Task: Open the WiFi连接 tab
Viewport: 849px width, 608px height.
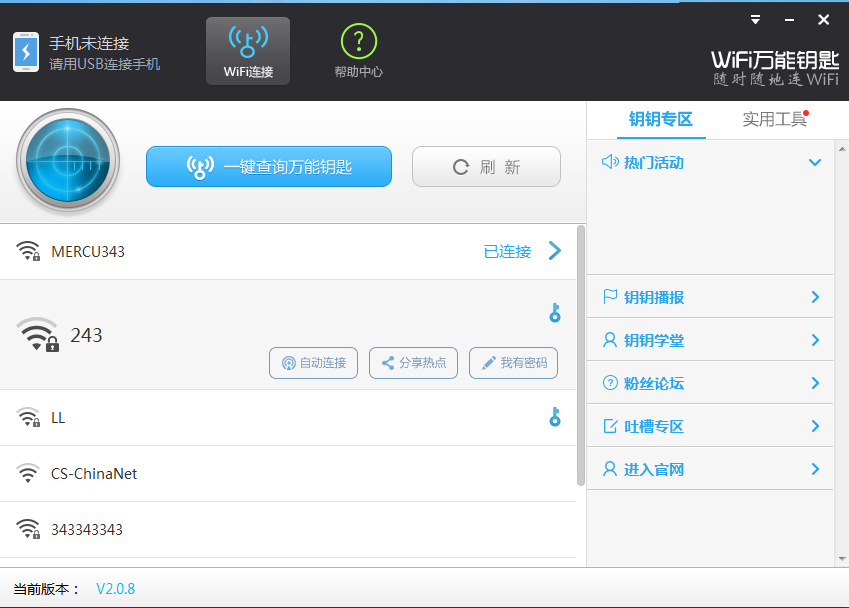Action: tap(248, 51)
